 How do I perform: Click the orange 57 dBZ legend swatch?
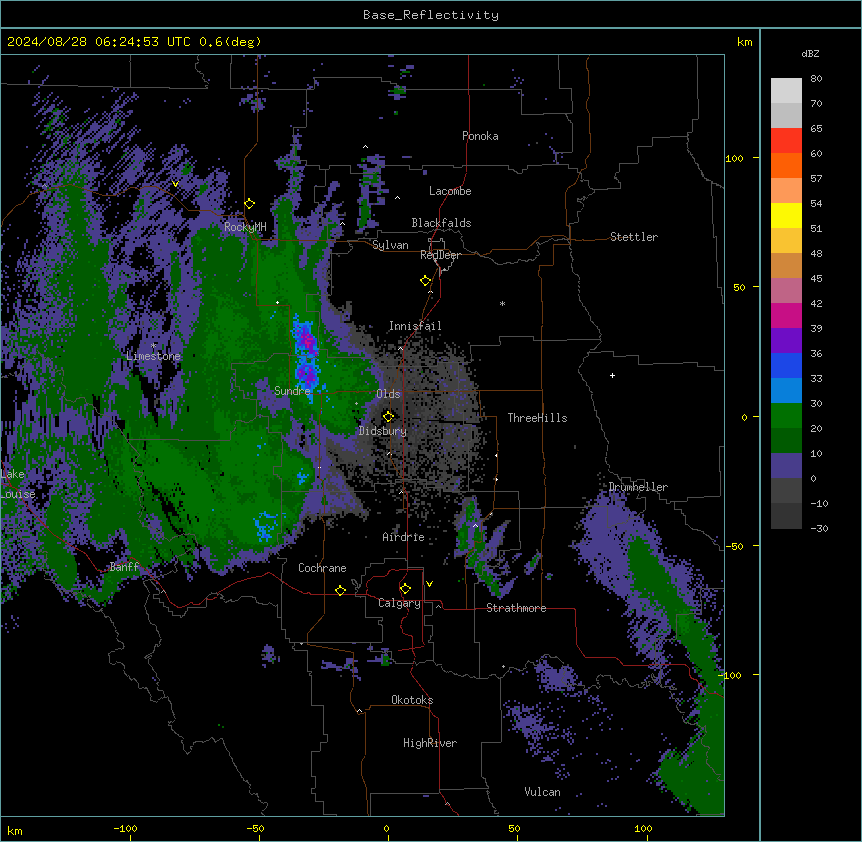786,165
